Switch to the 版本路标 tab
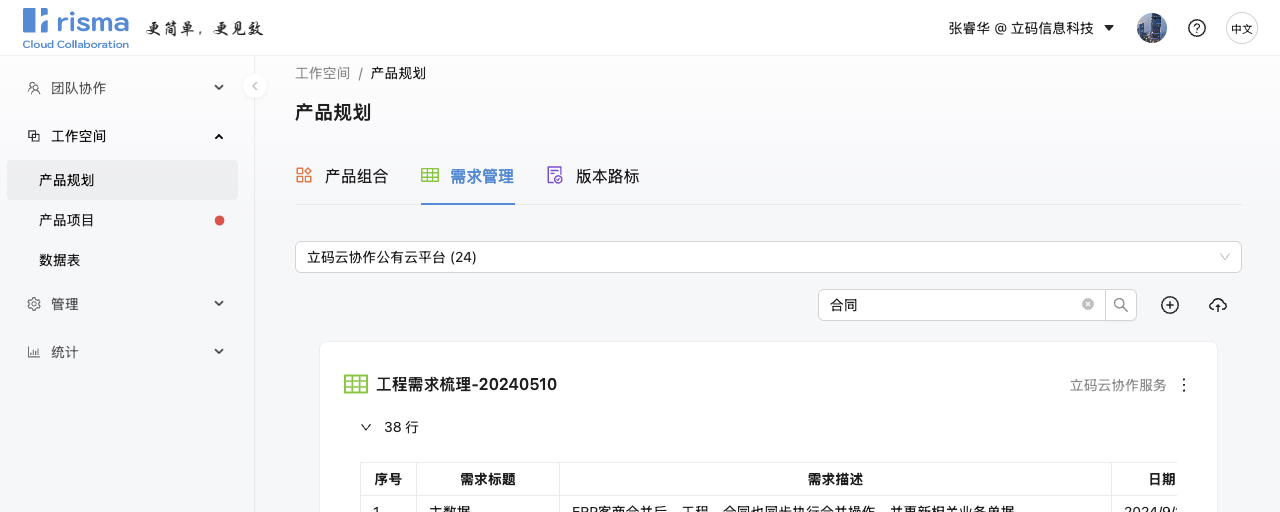Image resolution: width=1280 pixels, height=512 pixels. [x=593, y=176]
